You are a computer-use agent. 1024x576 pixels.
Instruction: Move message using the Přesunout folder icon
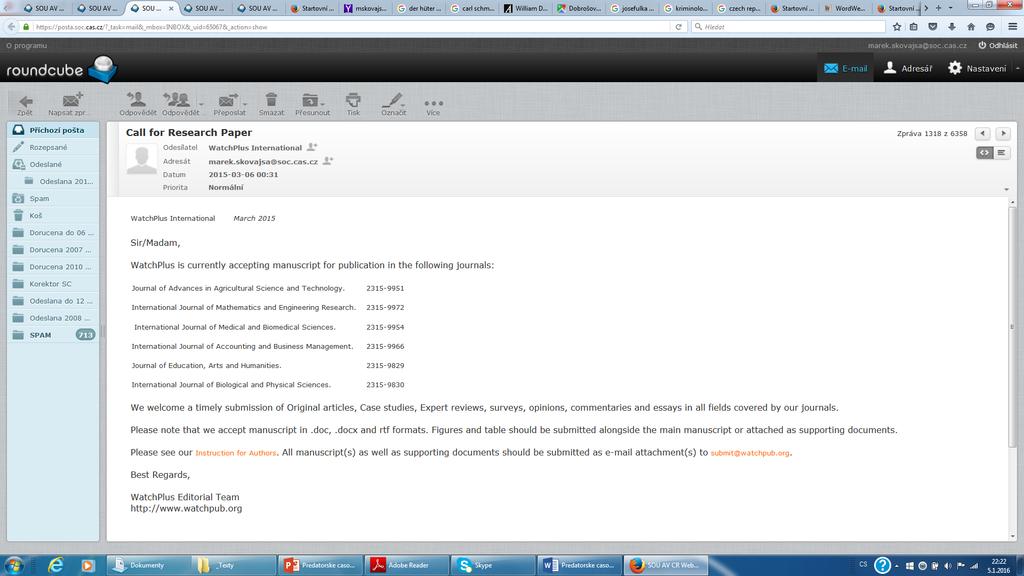(311, 104)
